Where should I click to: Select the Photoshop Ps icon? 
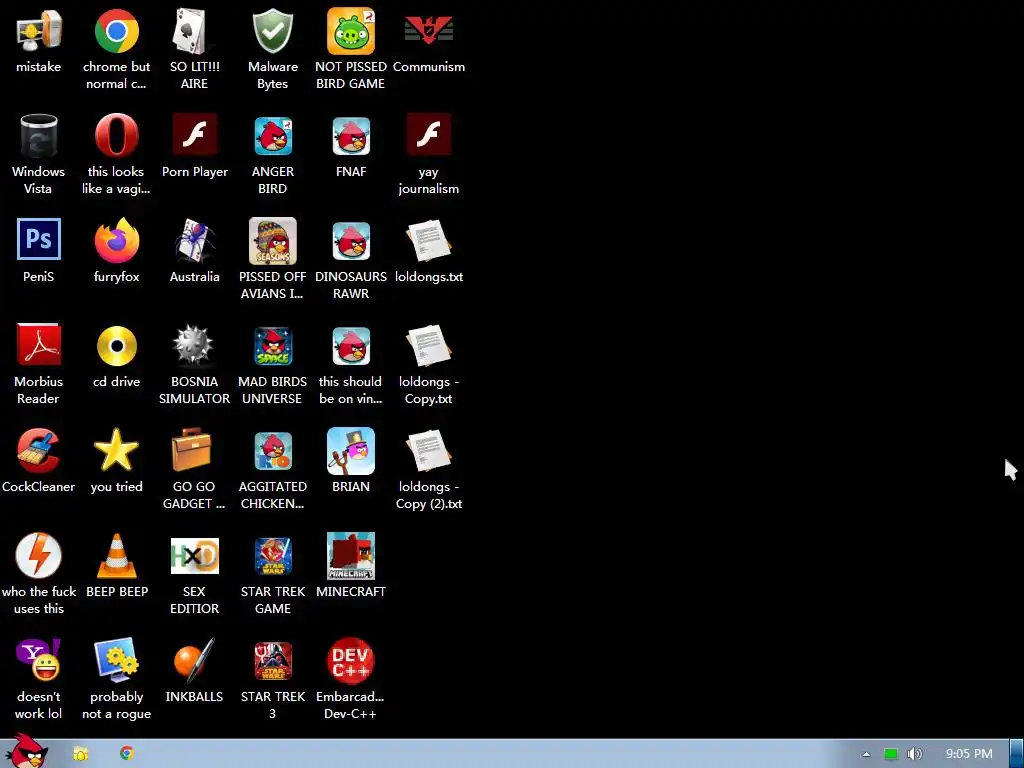click(x=39, y=239)
